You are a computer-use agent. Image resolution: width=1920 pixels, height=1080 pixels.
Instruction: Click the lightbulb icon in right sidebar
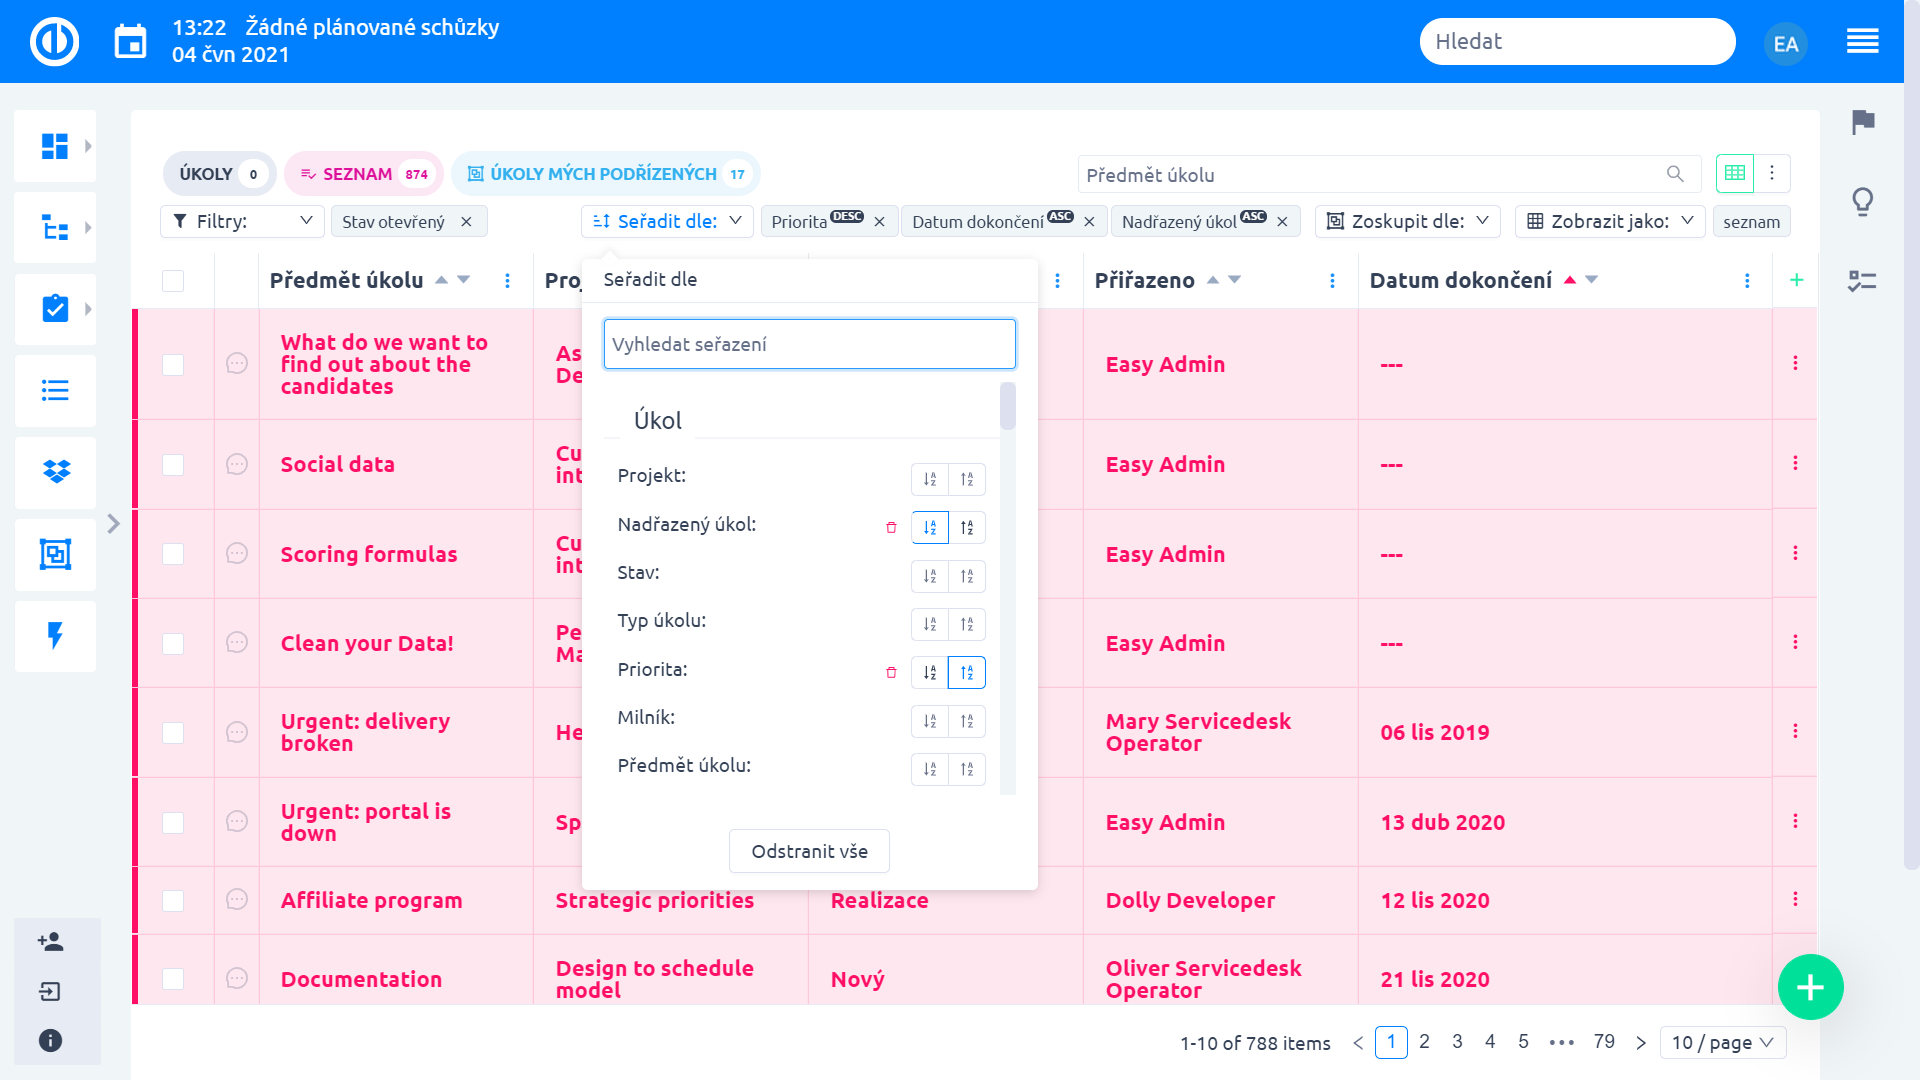1863,202
